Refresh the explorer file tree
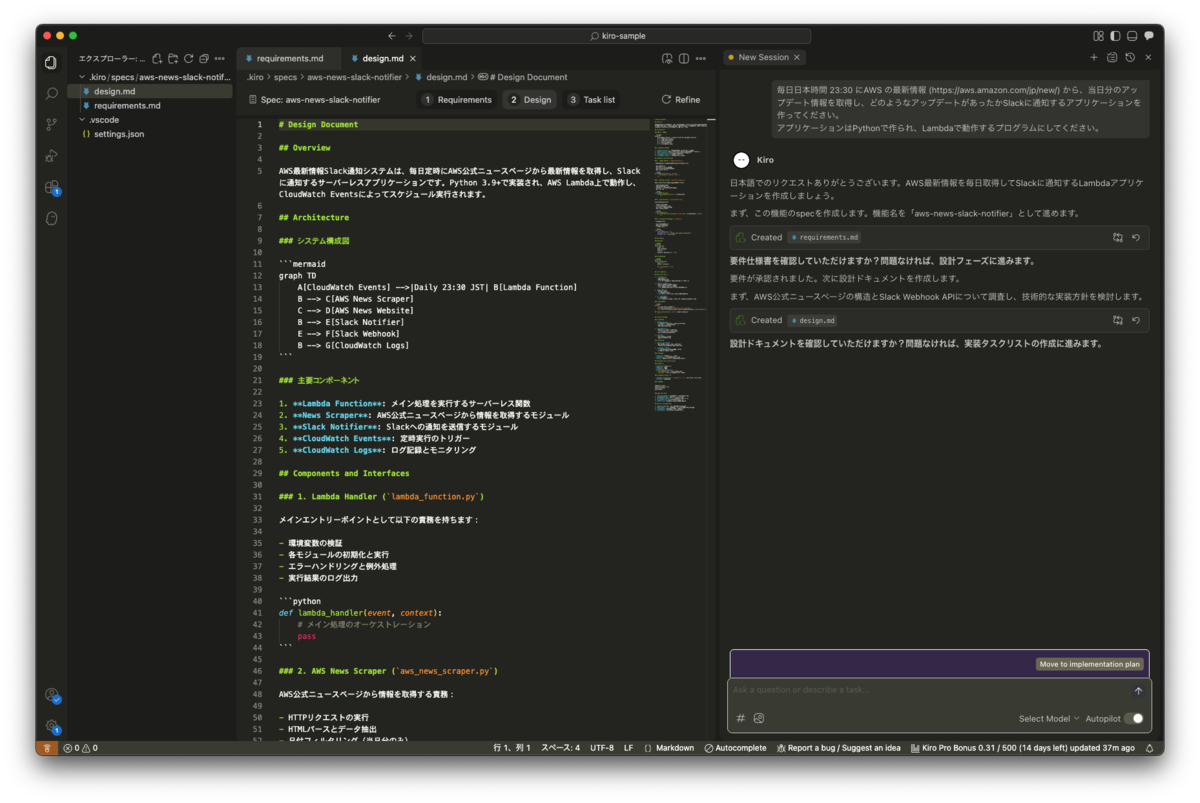The width and height of the screenshot is (1200, 803). (x=188, y=59)
